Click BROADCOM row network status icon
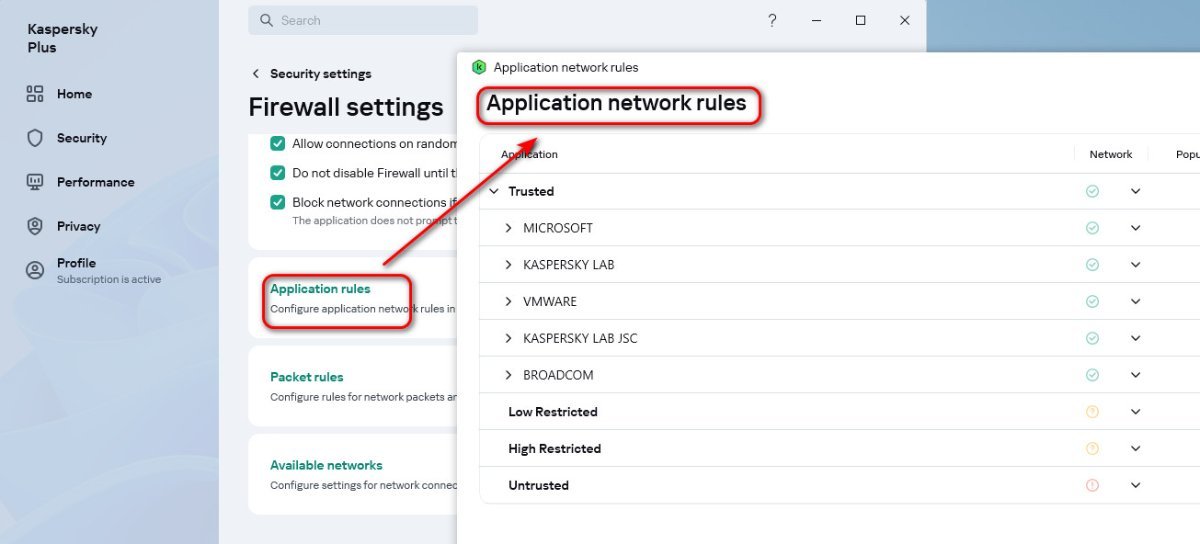 (1092, 375)
